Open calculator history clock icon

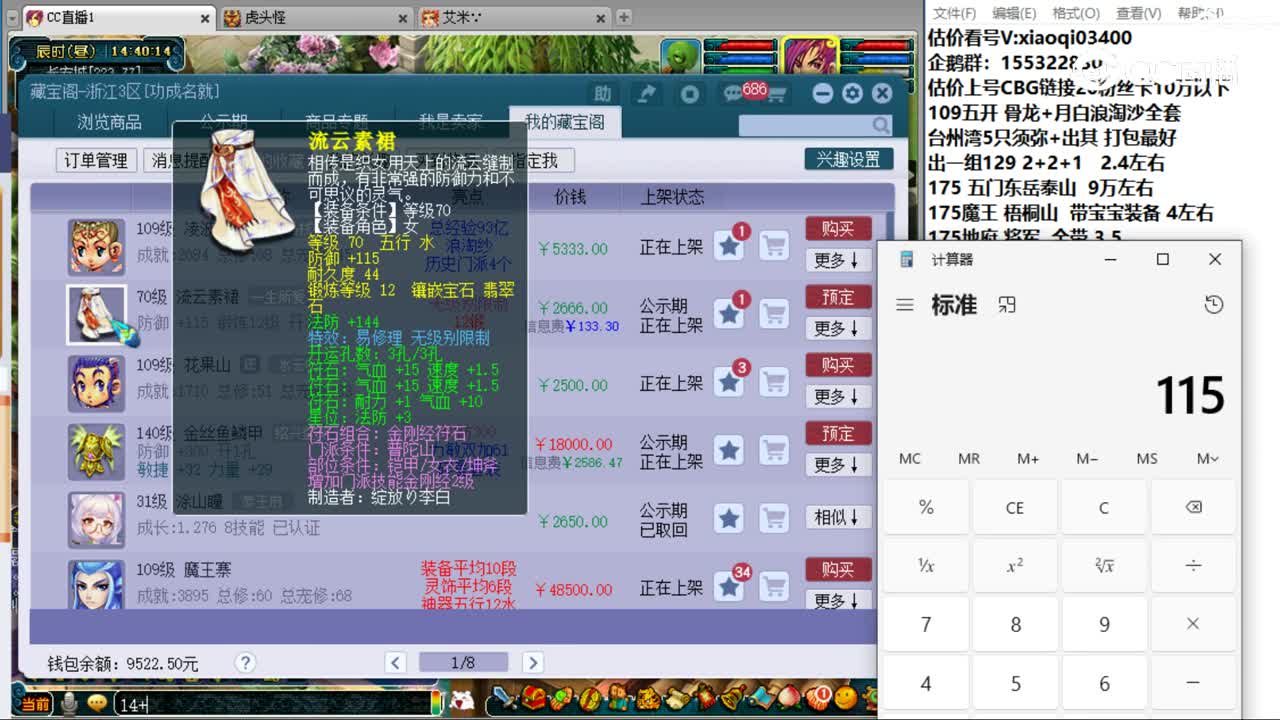click(1213, 305)
